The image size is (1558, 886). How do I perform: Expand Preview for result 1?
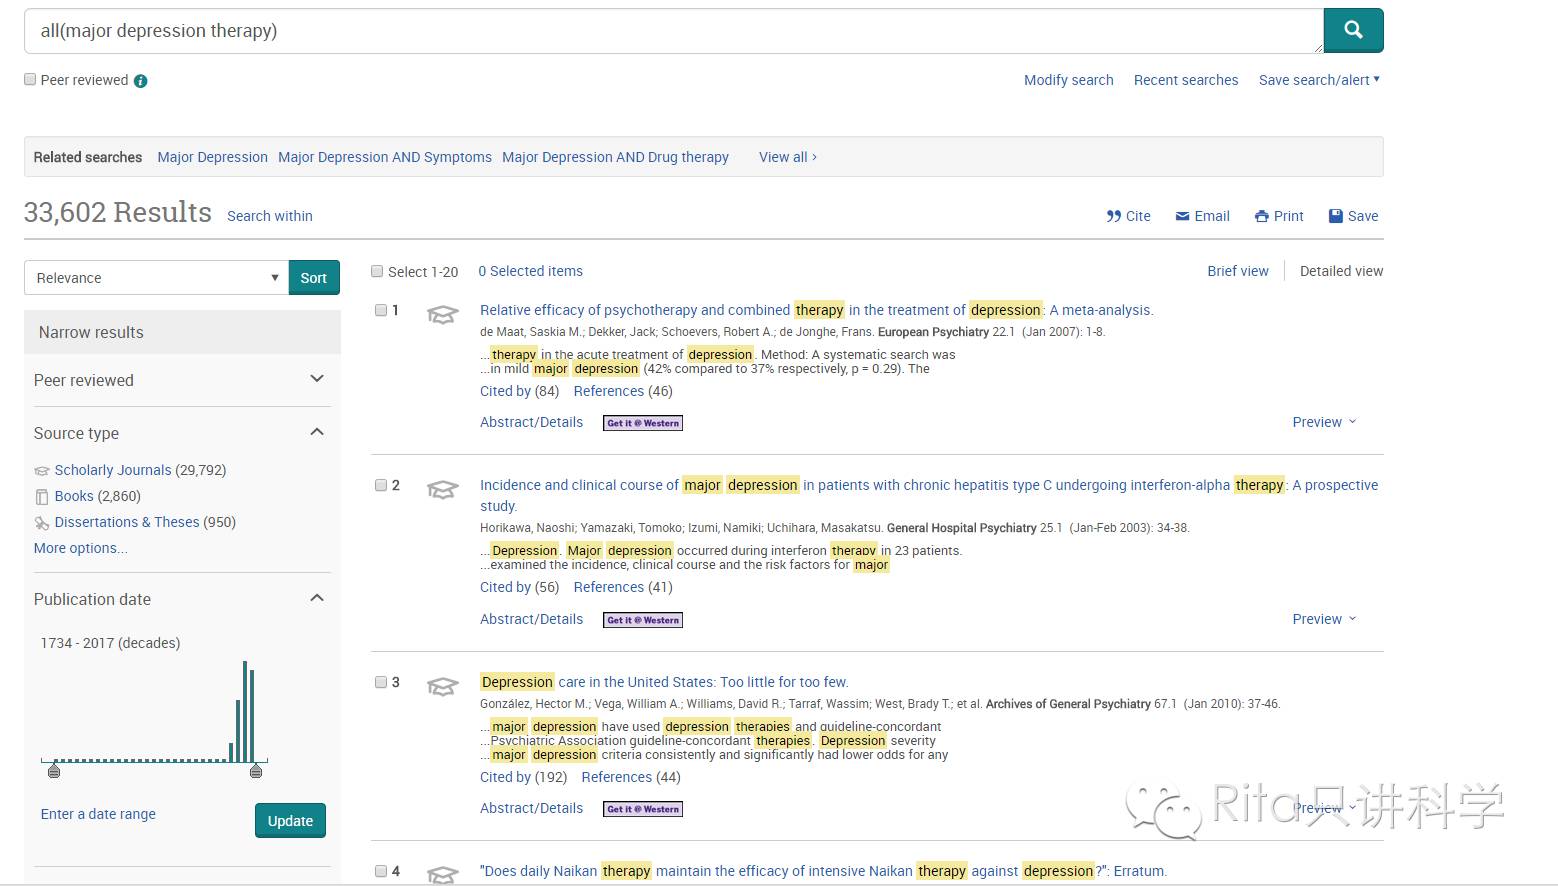1324,422
